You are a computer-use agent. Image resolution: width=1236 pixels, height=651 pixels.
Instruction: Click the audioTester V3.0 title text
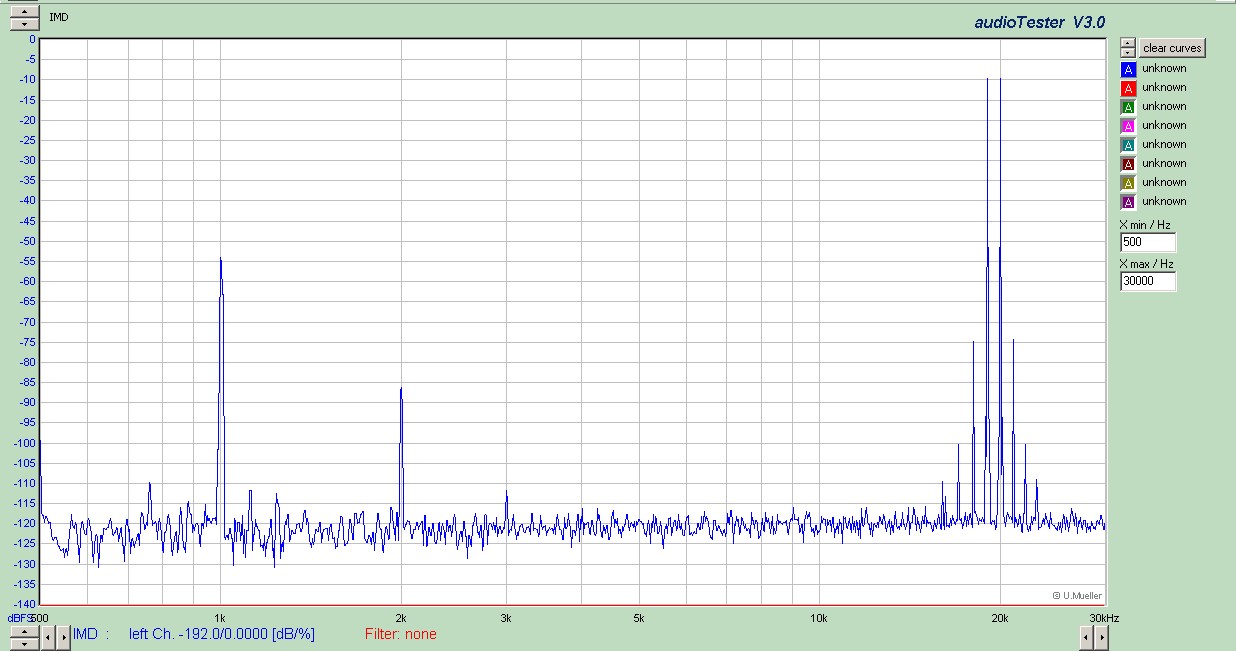[x=1039, y=22]
